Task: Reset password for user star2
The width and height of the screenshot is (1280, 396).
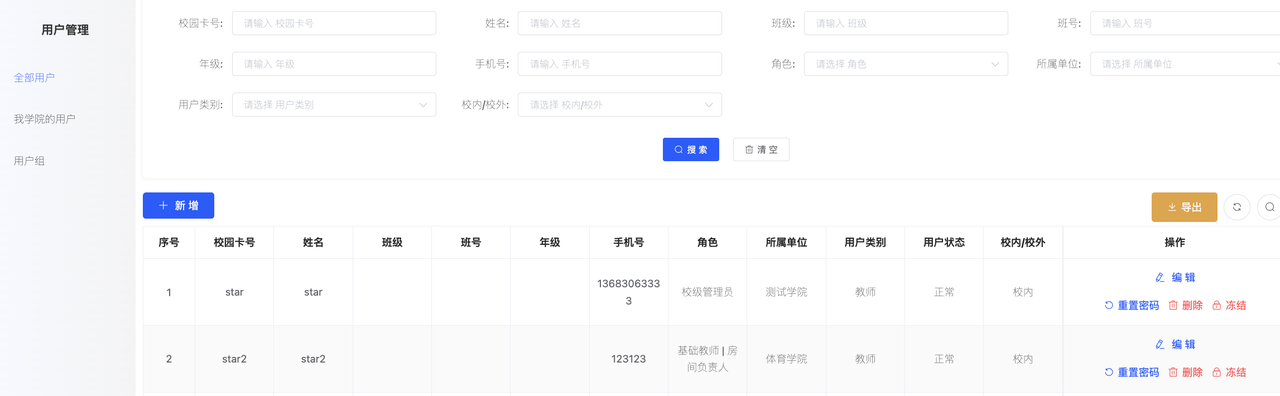Action: pos(1131,372)
